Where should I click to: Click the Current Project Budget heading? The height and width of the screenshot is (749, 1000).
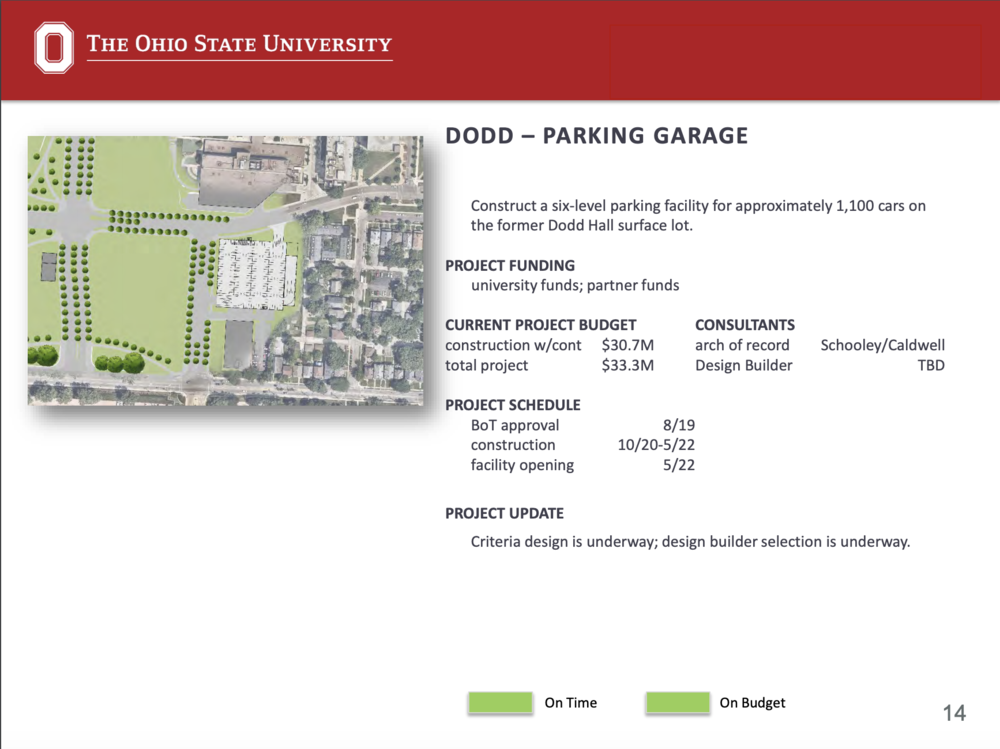point(540,325)
